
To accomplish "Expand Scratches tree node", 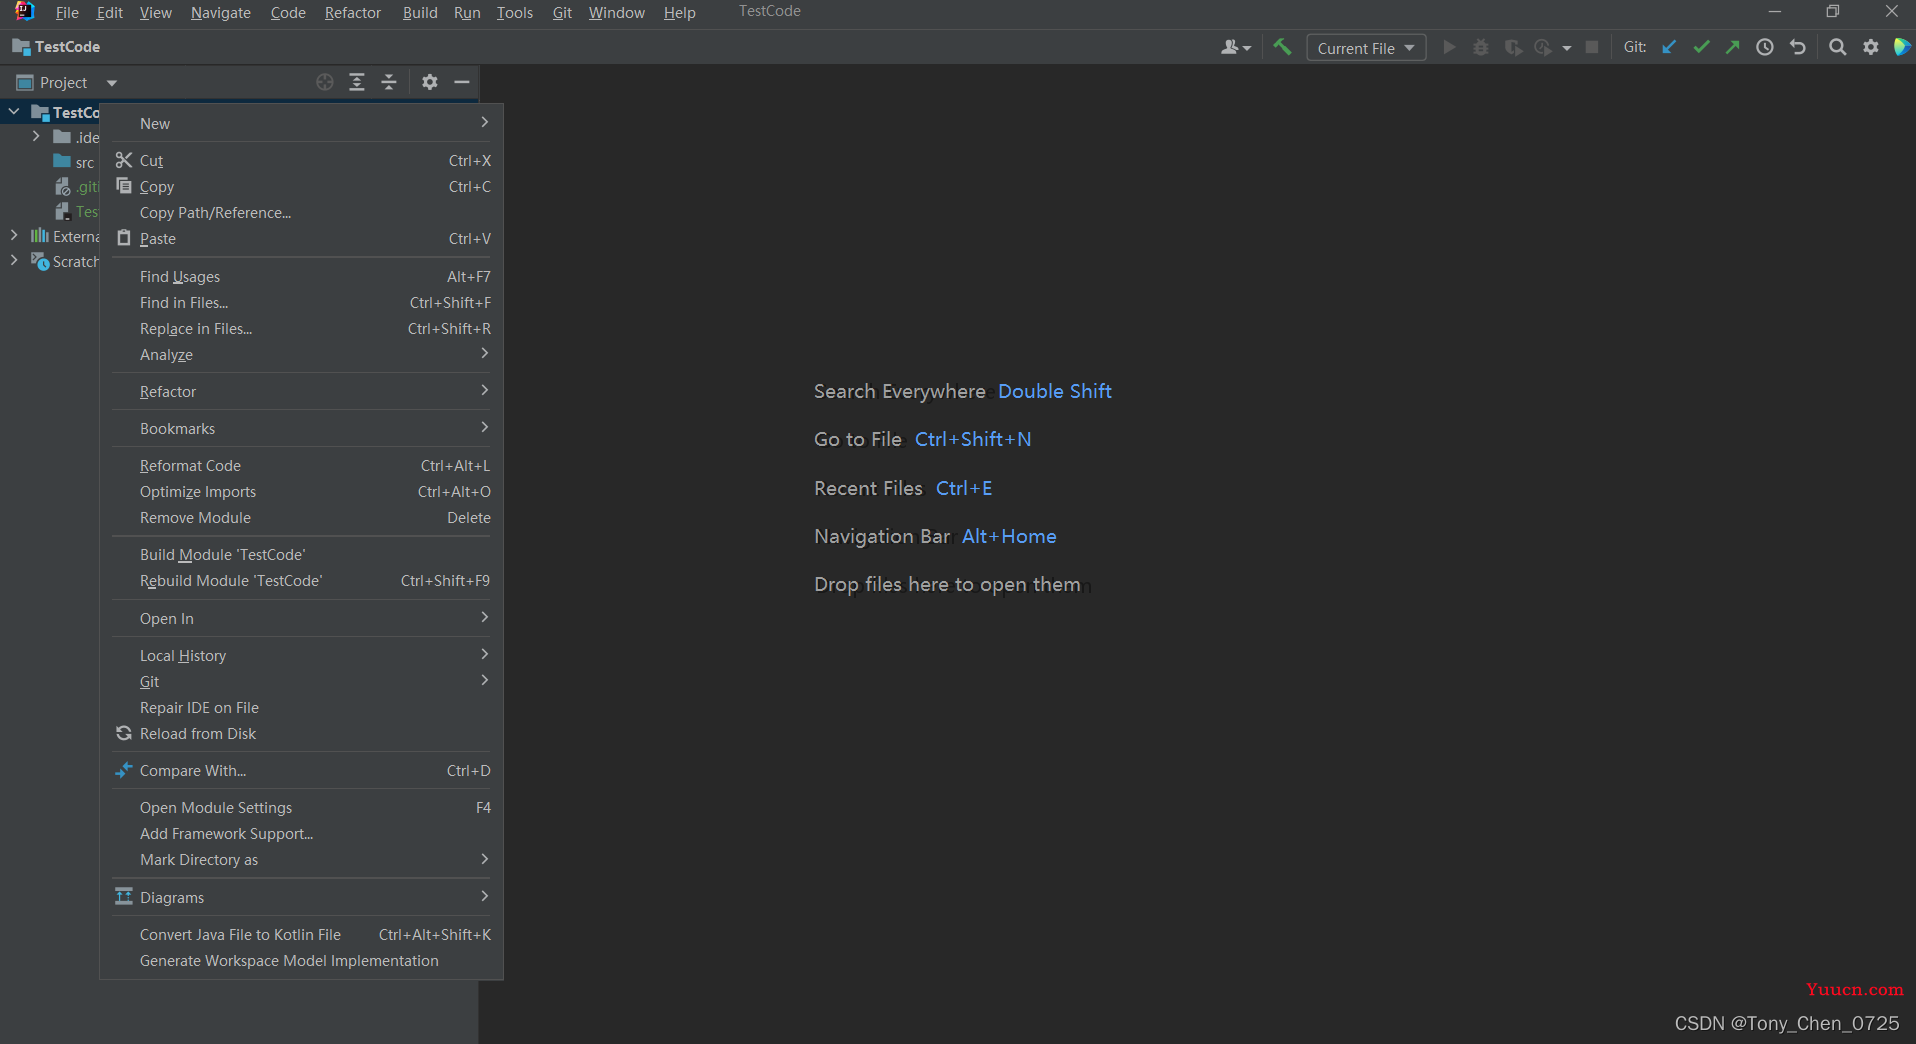I will [14, 261].
